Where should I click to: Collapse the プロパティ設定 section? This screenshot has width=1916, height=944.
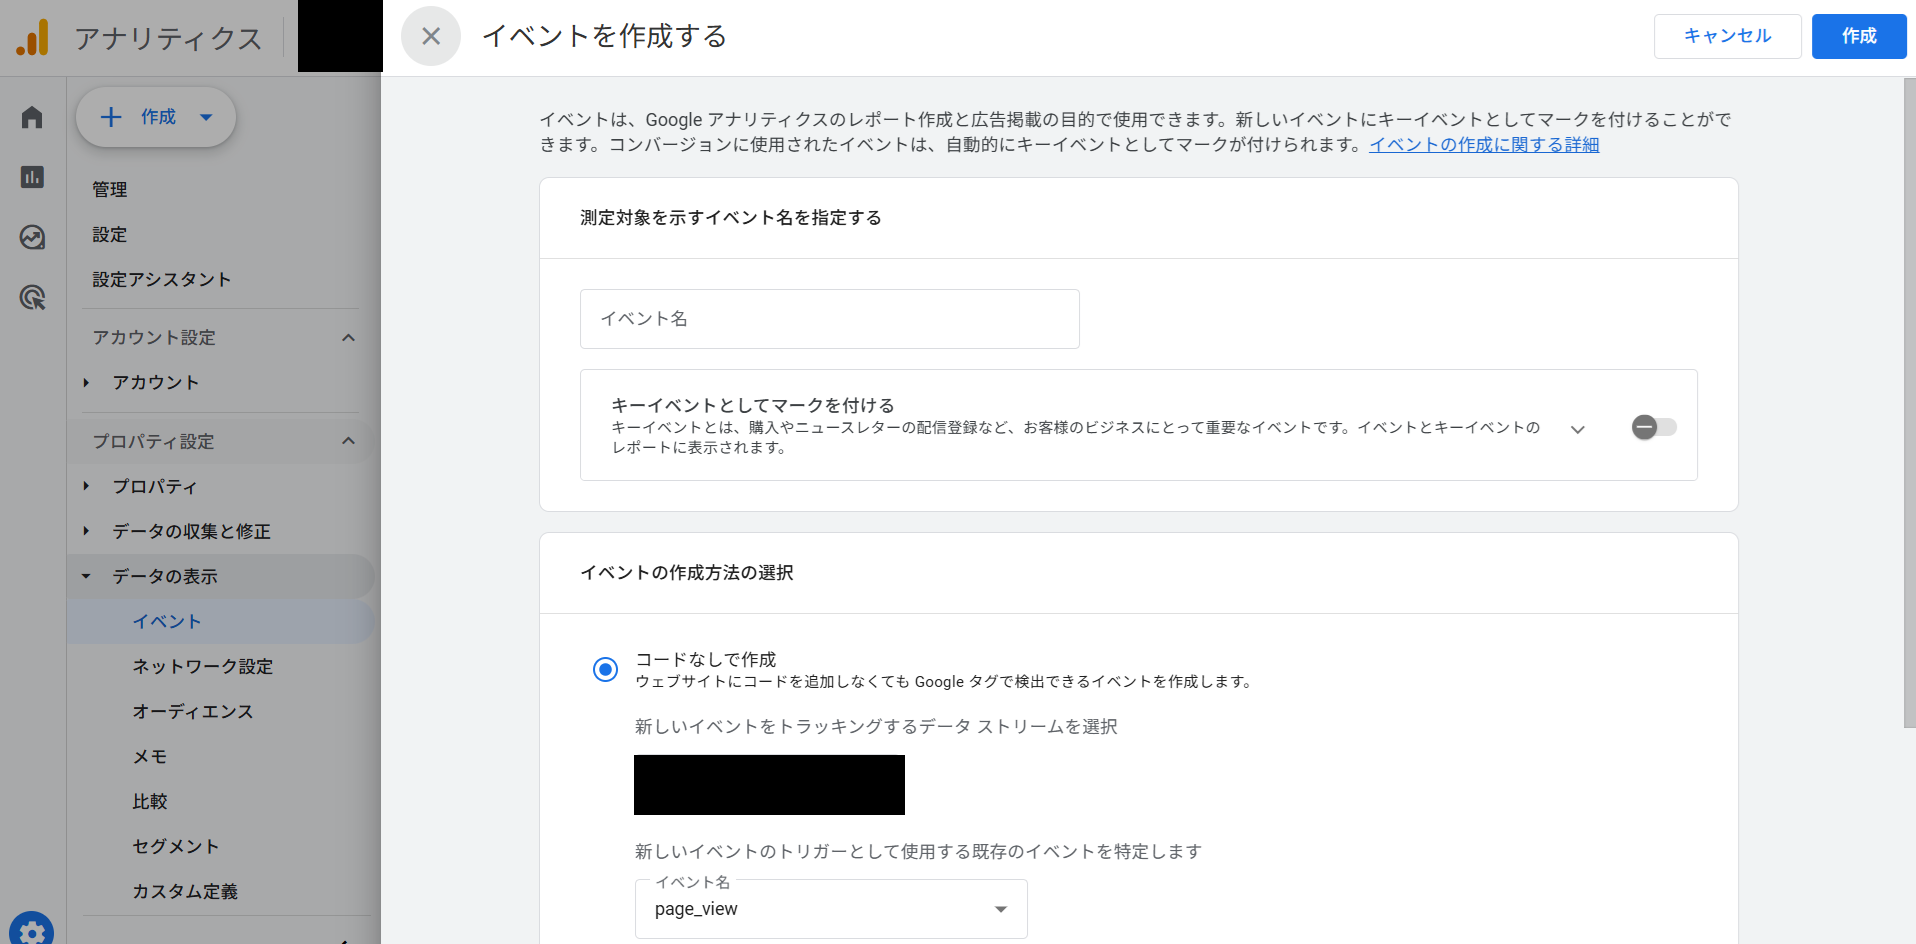pyautogui.click(x=348, y=441)
